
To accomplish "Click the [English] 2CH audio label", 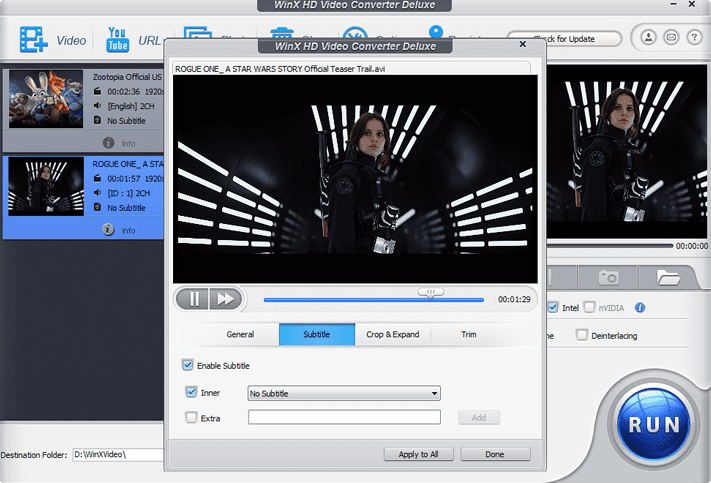I will 131,106.
